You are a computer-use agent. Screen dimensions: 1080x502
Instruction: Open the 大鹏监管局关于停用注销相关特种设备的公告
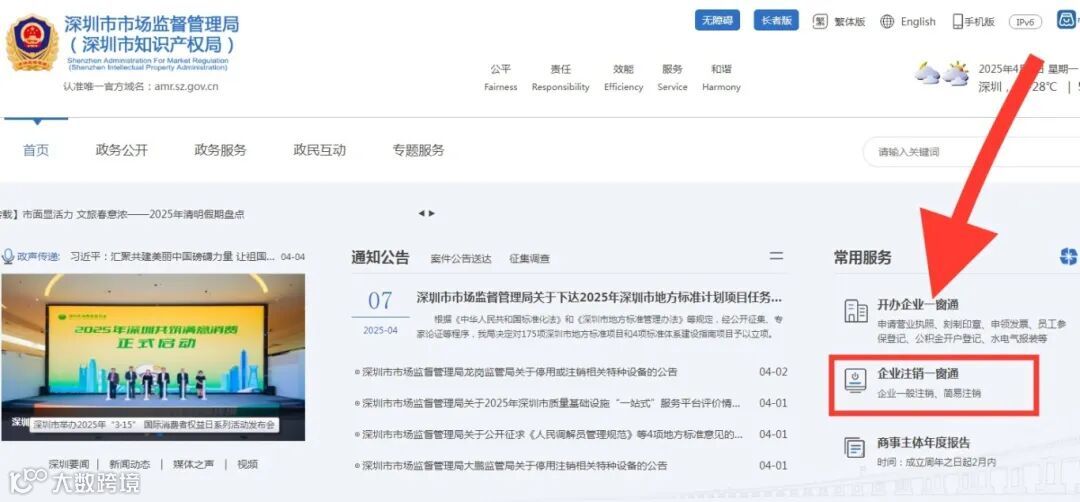(515, 466)
